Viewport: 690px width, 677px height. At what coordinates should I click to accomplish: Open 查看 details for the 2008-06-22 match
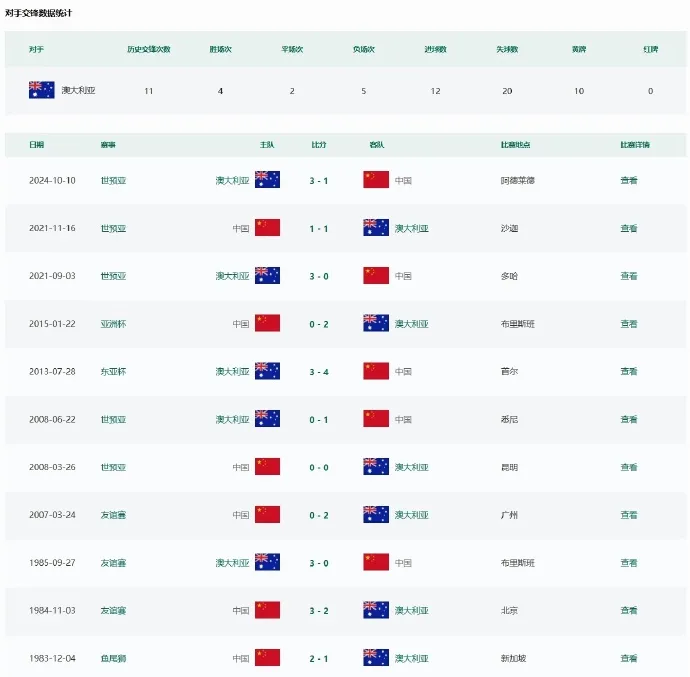(x=629, y=419)
